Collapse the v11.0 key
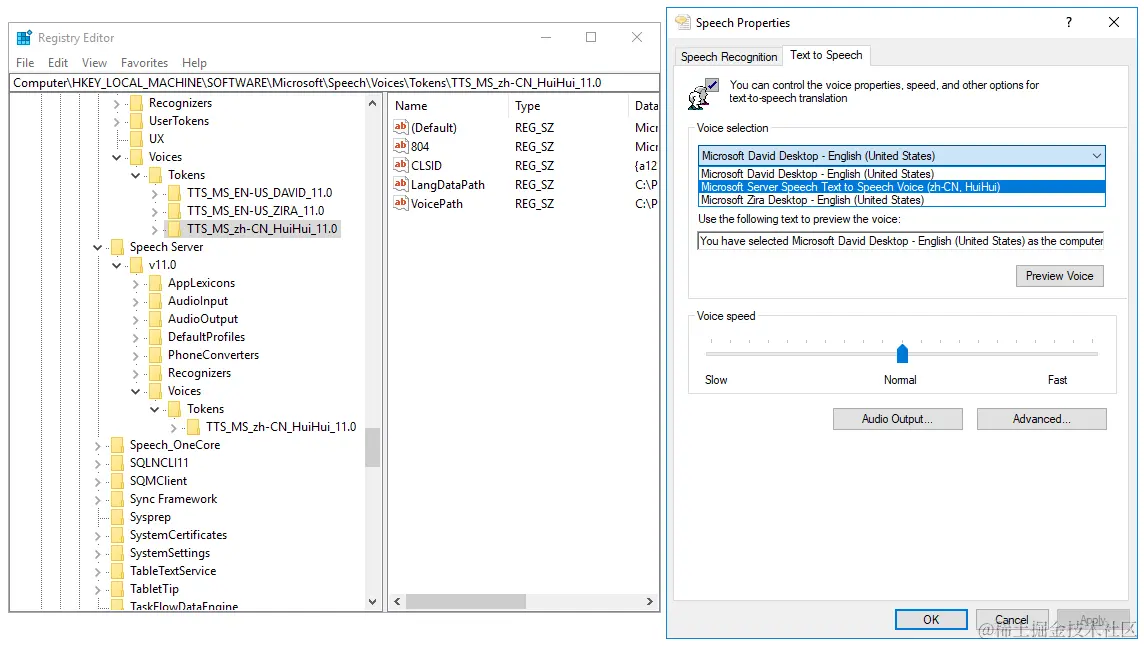 (x=117, y=265)
